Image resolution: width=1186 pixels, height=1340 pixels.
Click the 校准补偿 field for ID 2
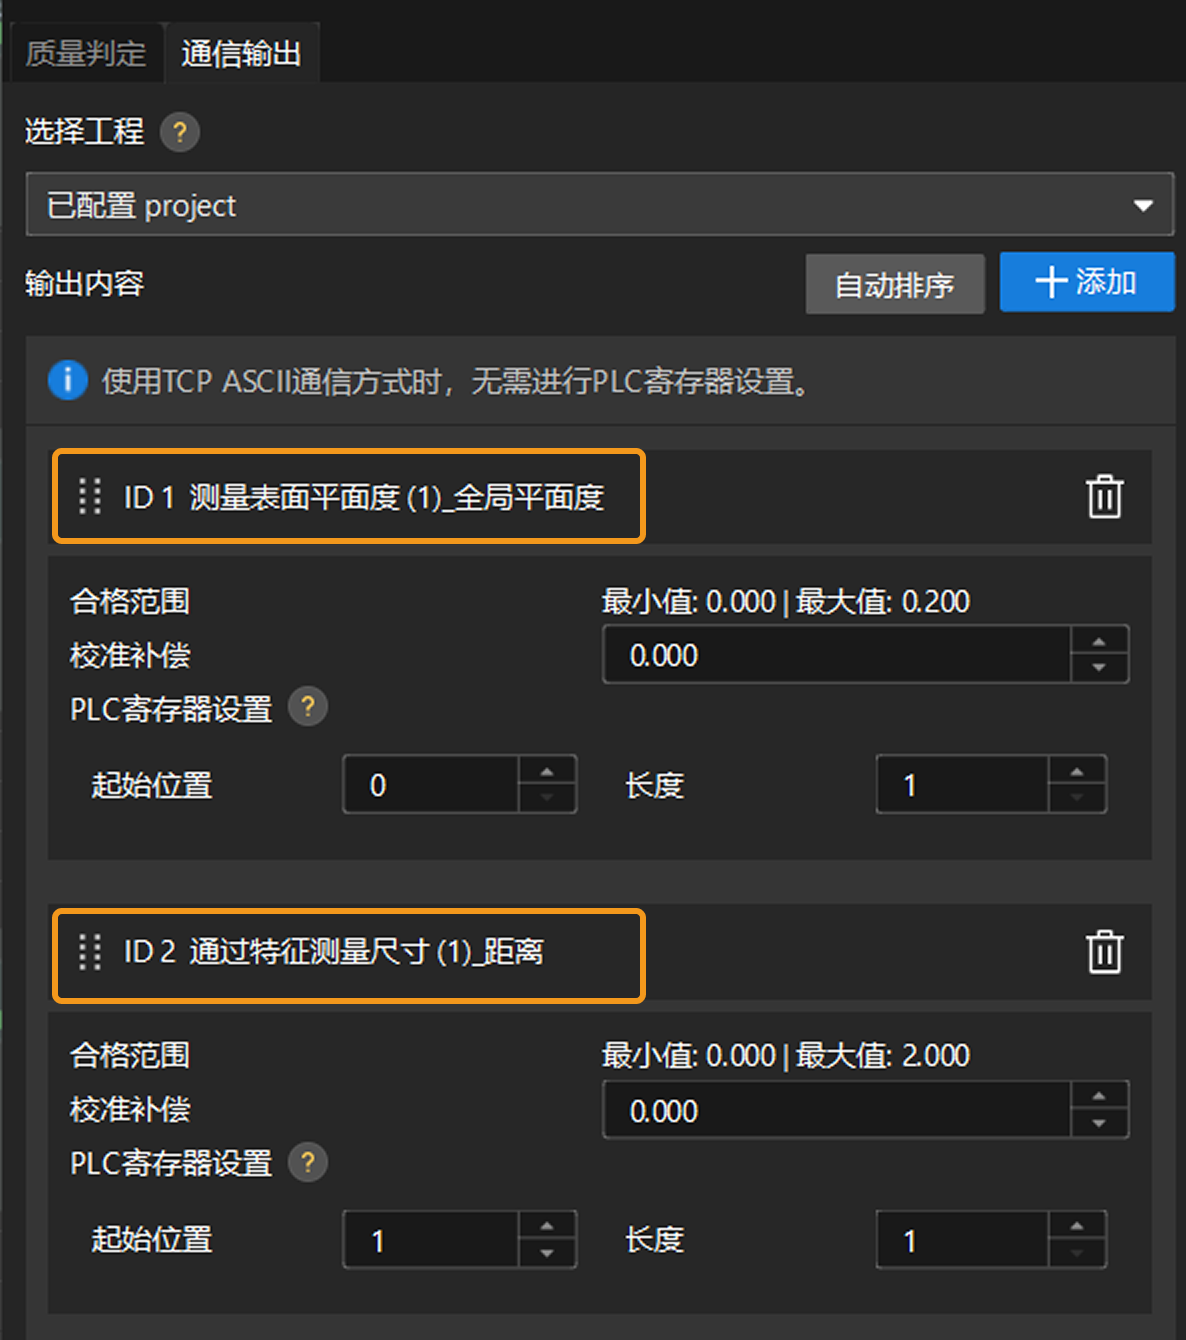(x=837, y=1110)
